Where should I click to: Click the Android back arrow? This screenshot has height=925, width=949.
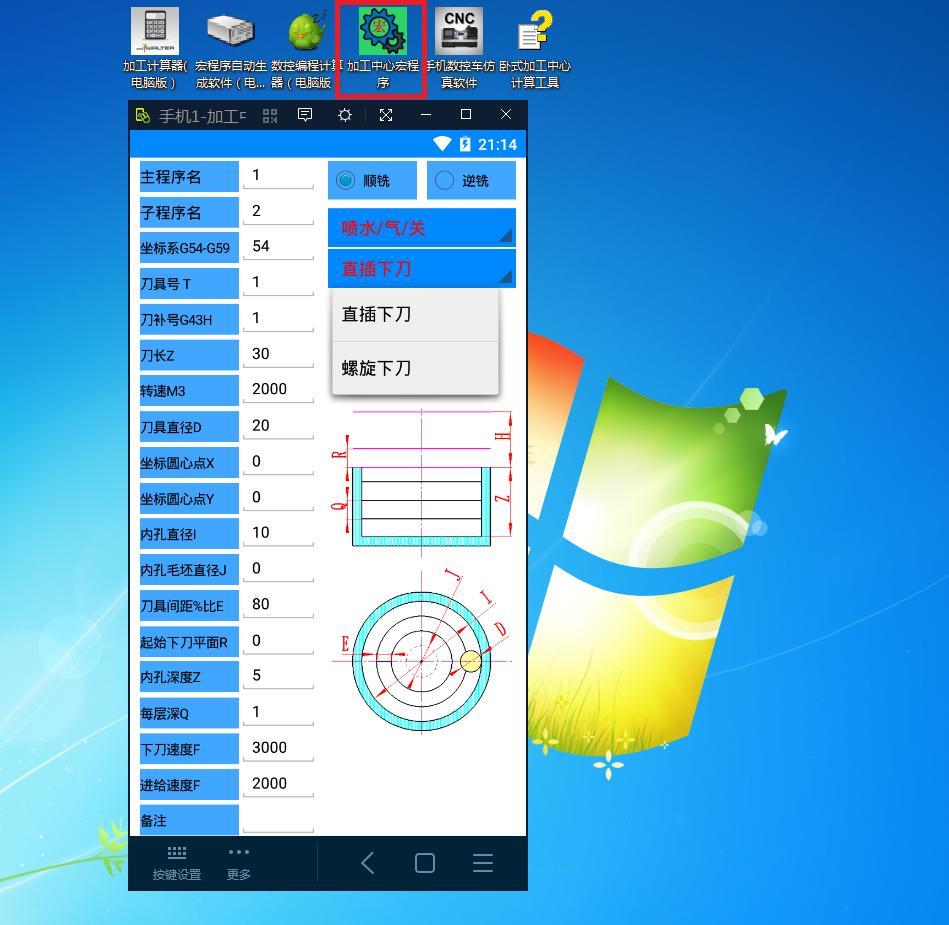tap(367, 863)
